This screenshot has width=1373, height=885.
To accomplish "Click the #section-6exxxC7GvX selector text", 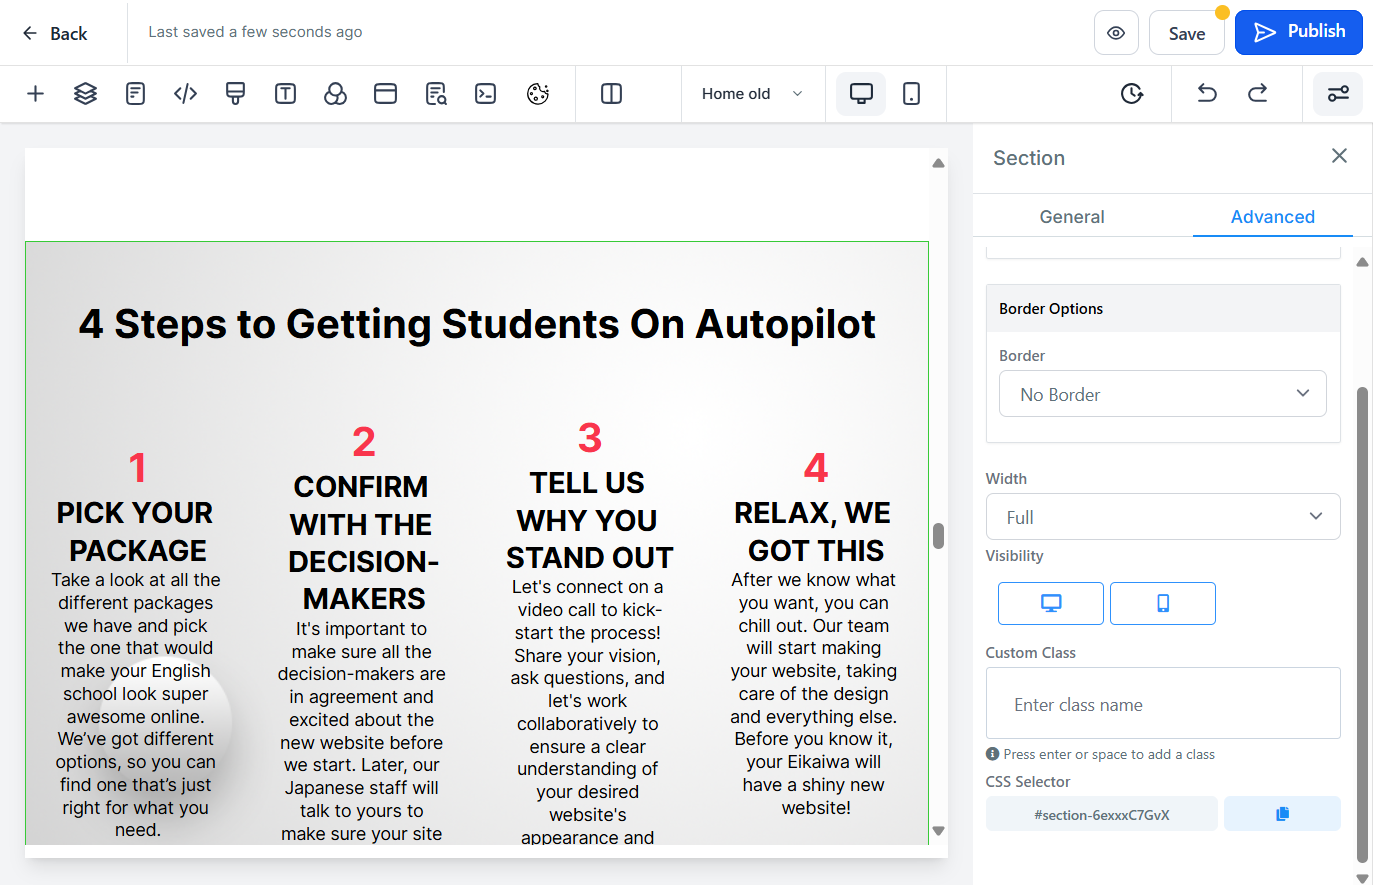I will 1102,815.
